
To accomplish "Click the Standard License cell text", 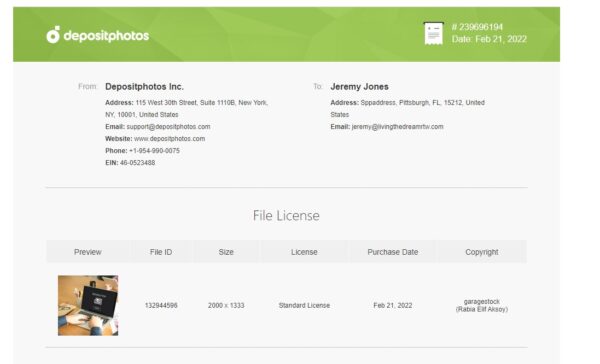I will (x=304, y=305).
